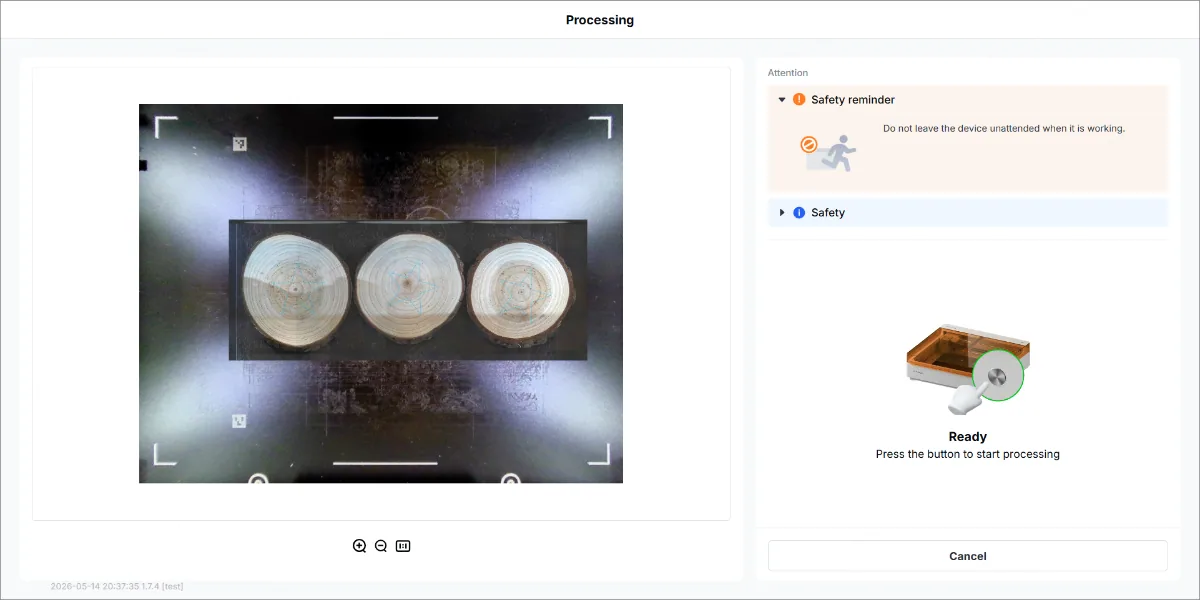
Task: Zoom out of the camera preview
Action: [x=381, y=546]
